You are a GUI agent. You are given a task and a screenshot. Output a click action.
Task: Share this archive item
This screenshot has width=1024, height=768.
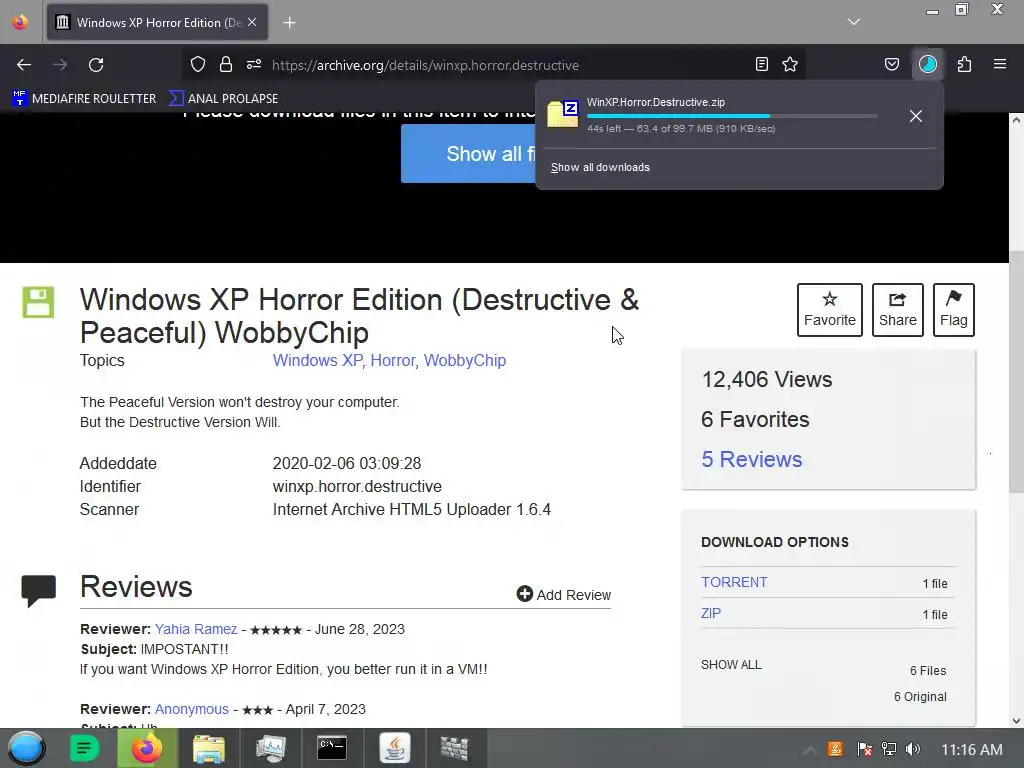pyautogui.click(x=898, y=310)
